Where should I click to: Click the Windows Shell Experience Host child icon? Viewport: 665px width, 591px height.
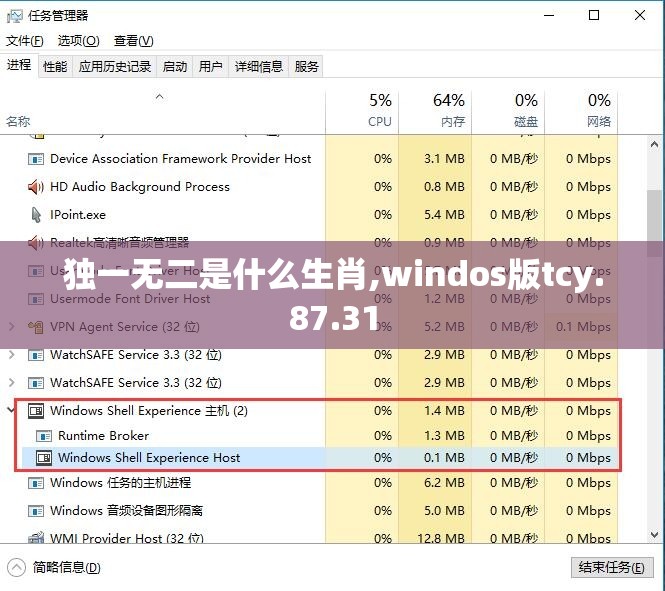pos(44,458)
